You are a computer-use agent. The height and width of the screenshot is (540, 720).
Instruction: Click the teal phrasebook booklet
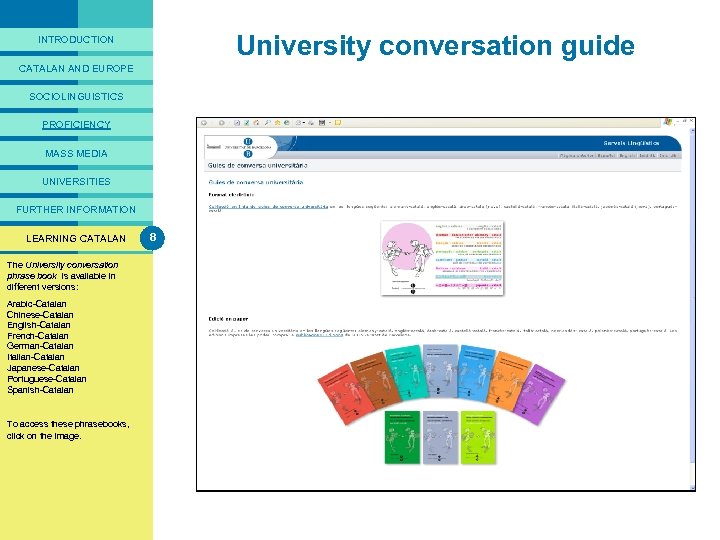(x=406, y=373)
